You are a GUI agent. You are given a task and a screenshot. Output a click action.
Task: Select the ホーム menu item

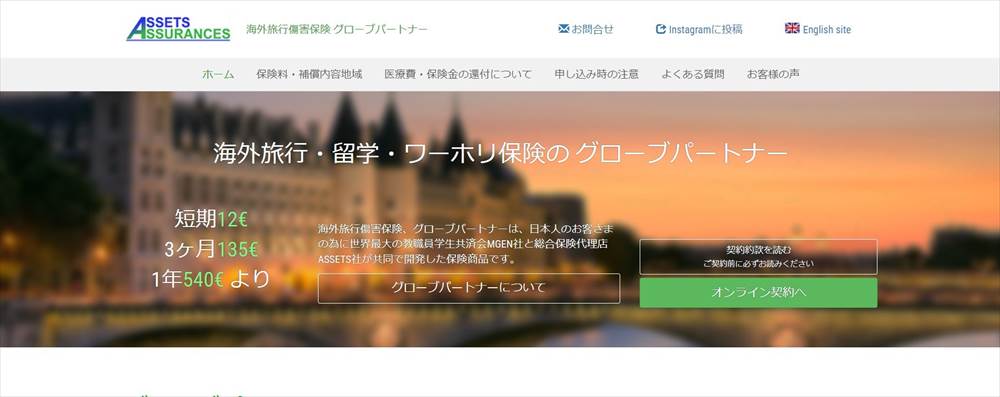click(218, 74)
